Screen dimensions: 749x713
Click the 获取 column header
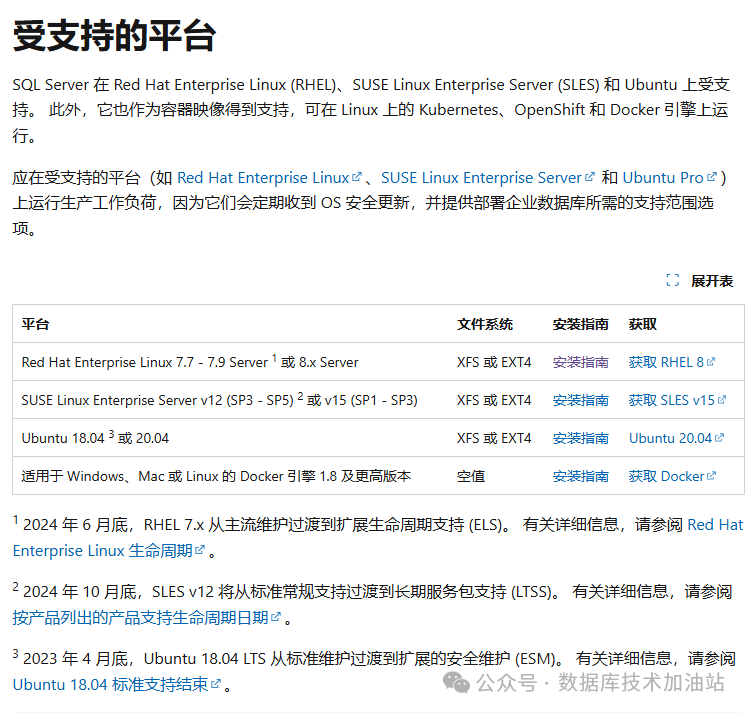click(x=642, y=324)
